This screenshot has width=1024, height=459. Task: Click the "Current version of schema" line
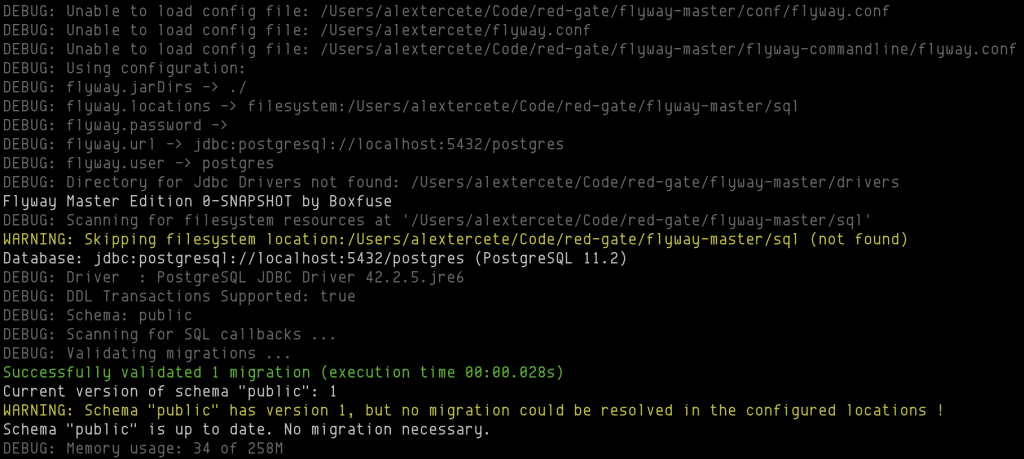(170, 391)
